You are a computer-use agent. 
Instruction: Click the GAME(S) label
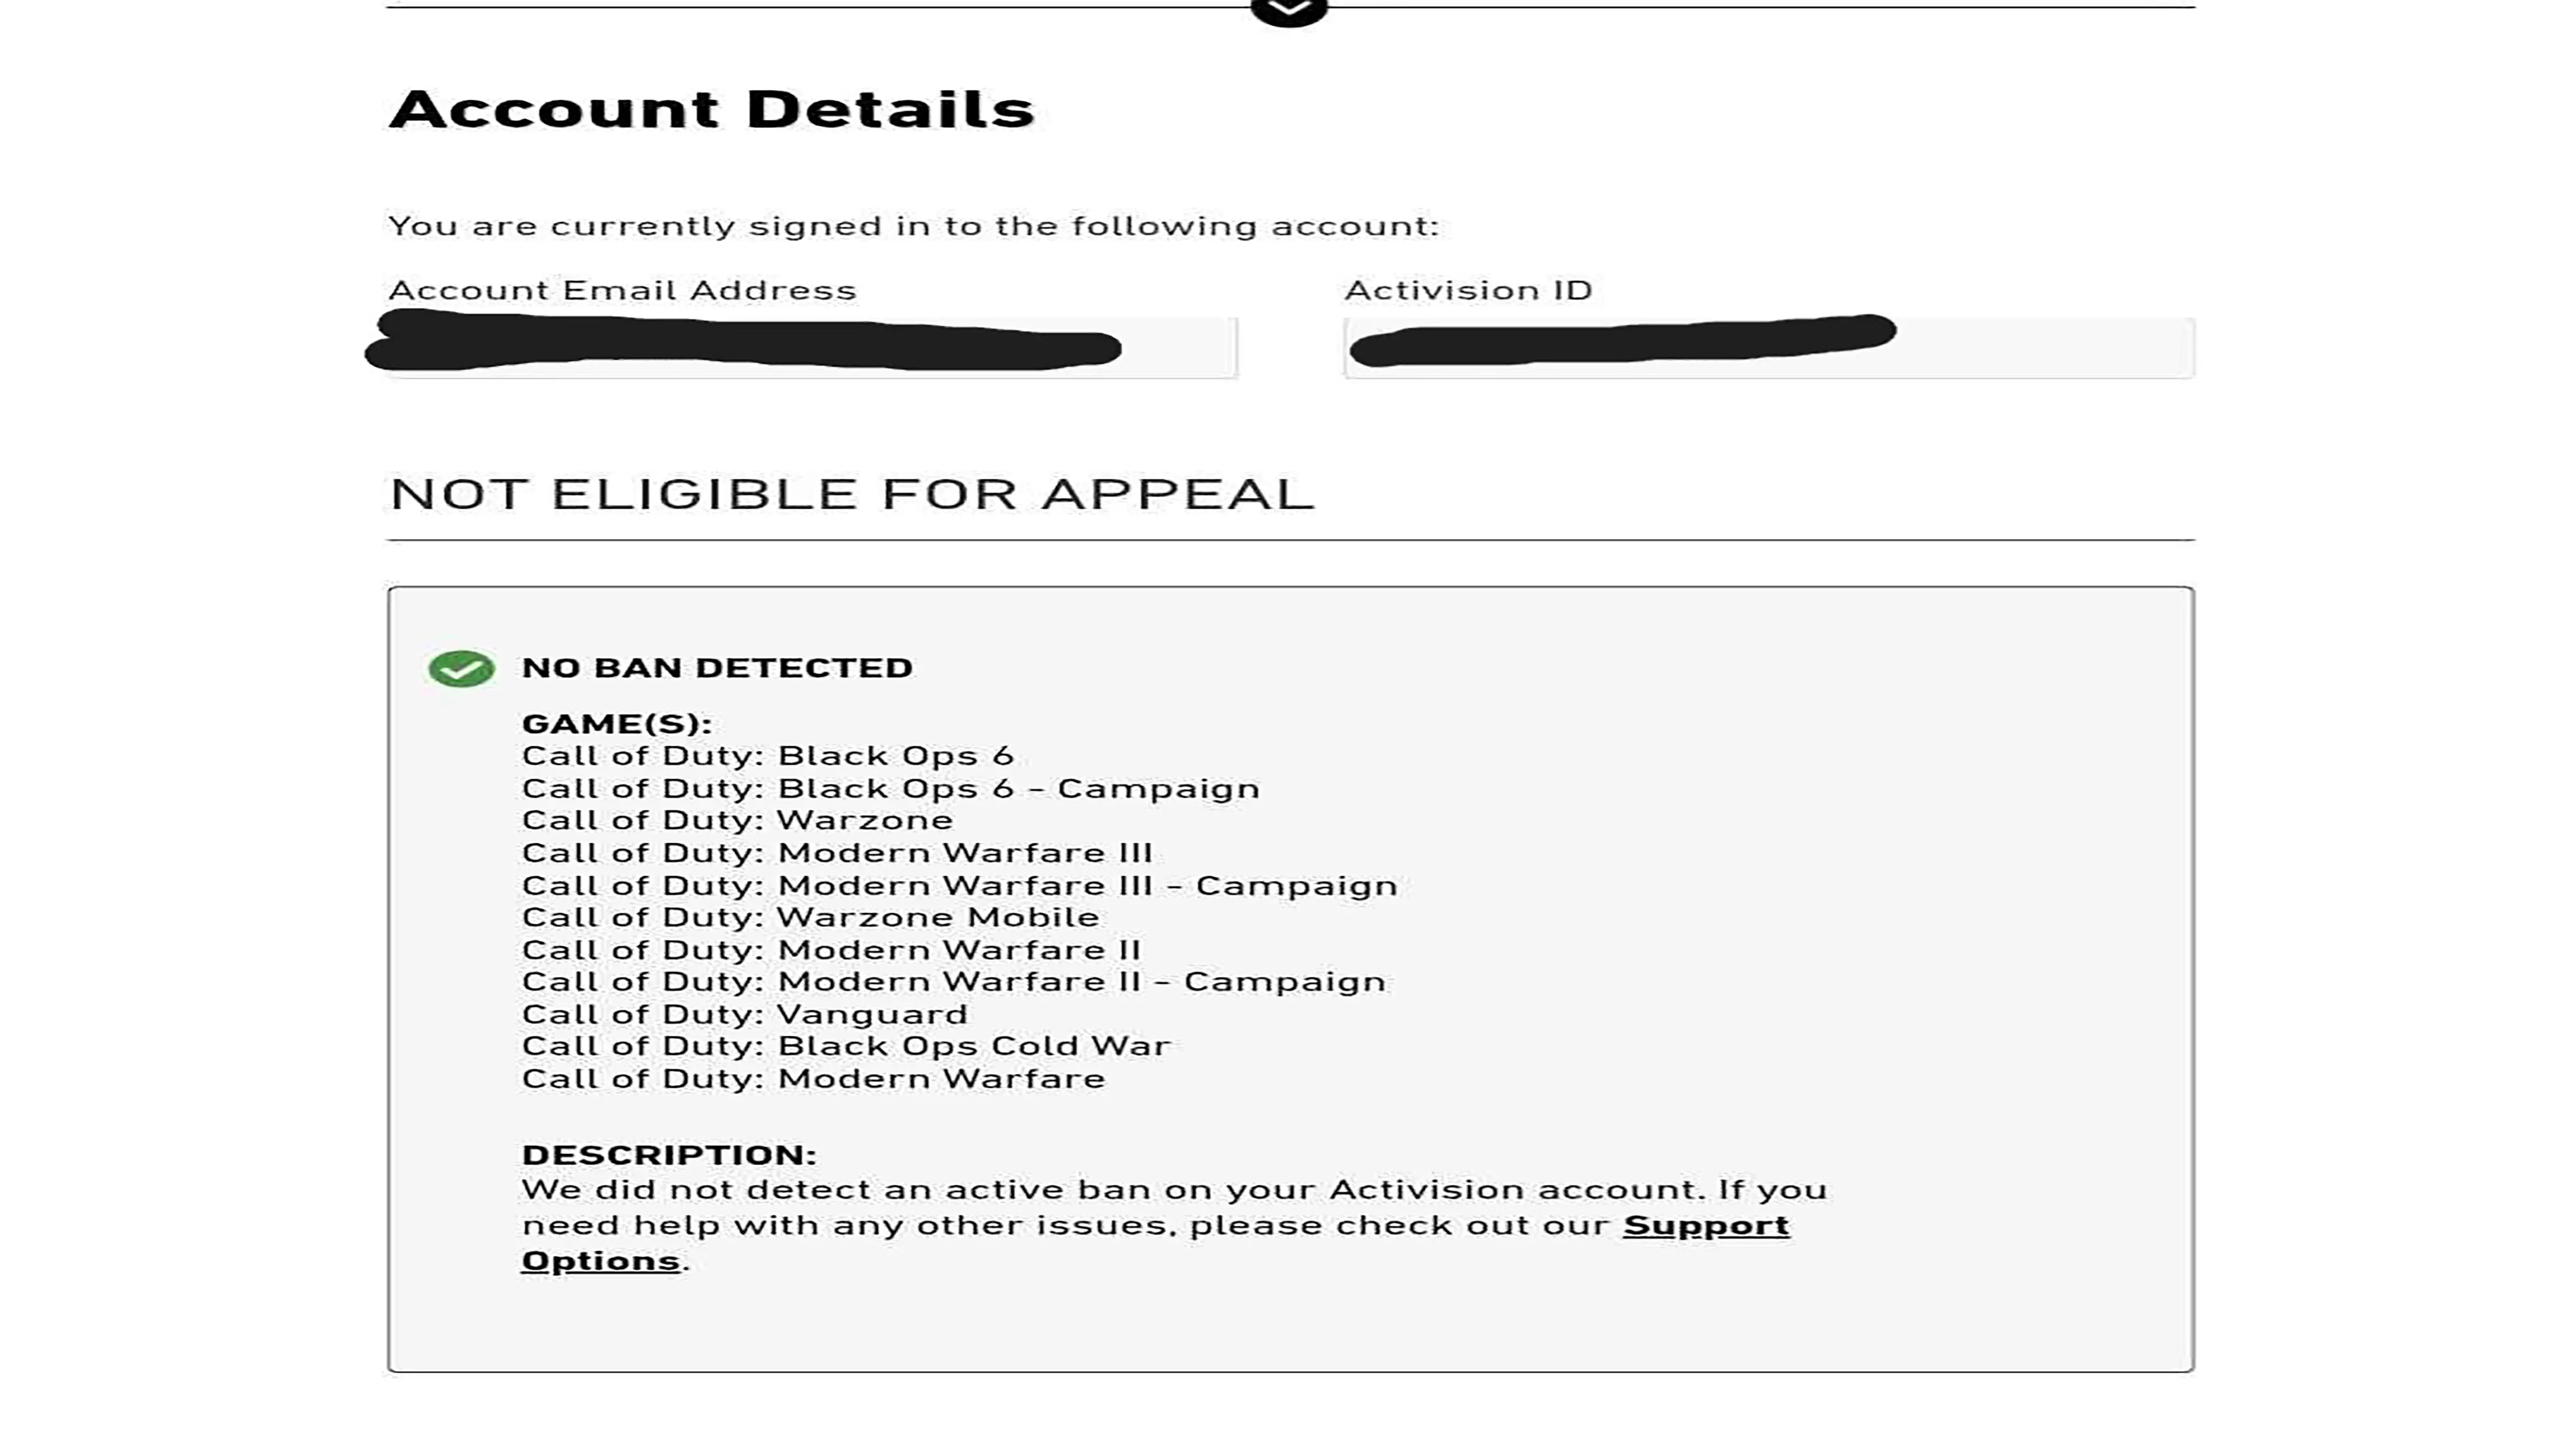click(x=616, y=723)
